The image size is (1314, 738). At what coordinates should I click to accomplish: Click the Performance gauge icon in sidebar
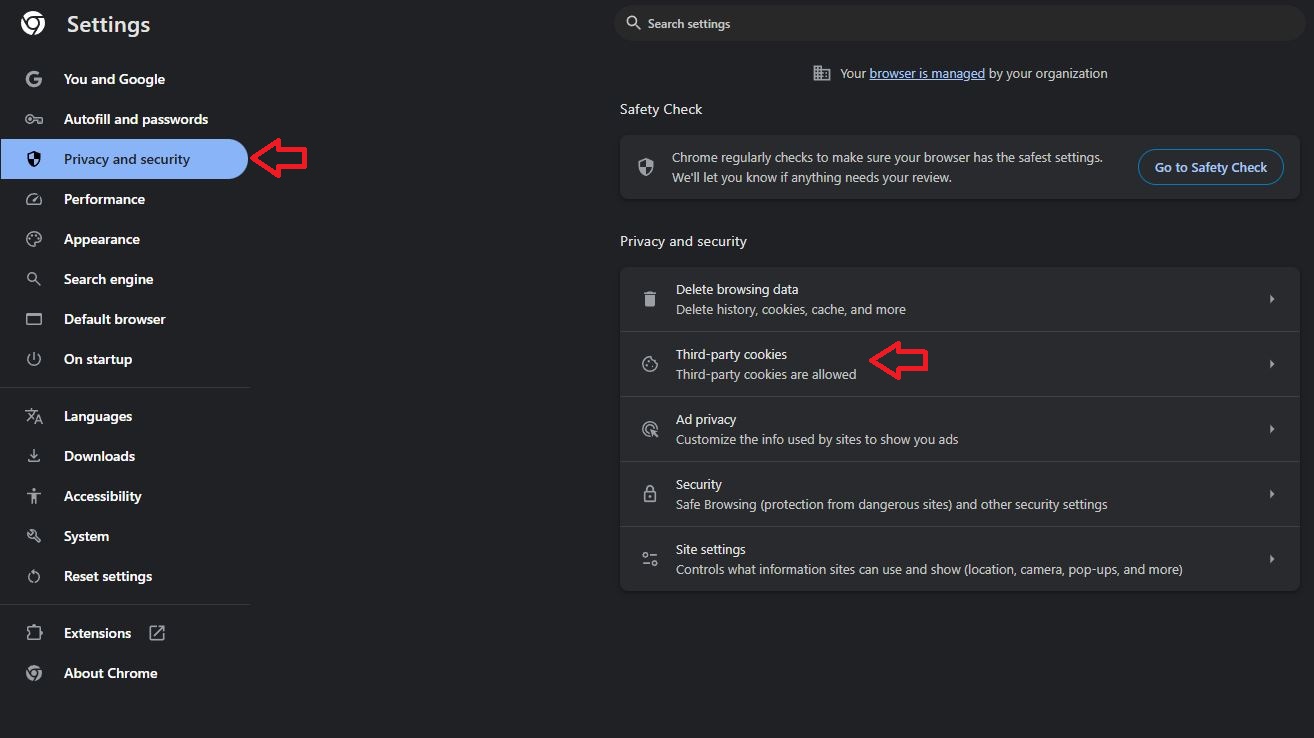[34, 199]
